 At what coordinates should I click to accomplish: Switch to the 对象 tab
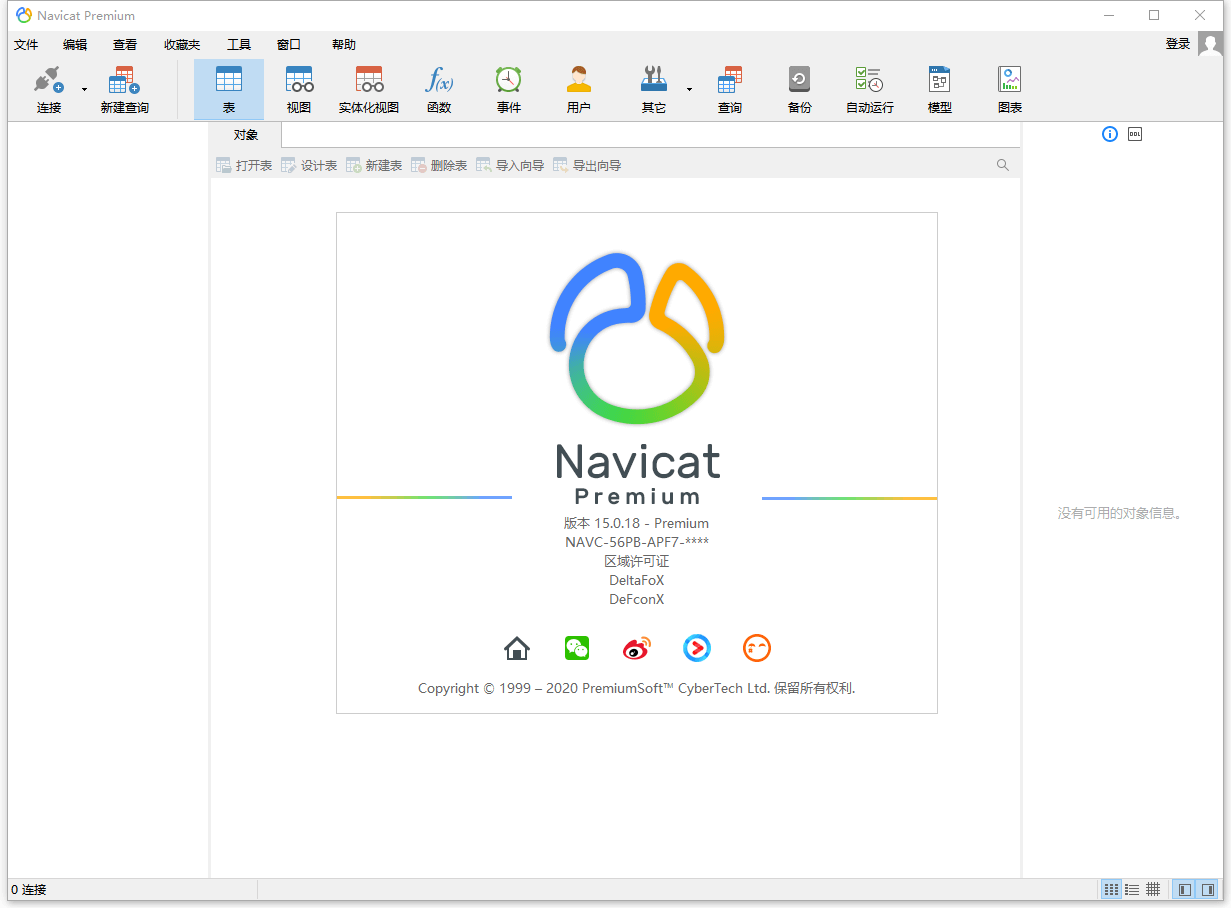[245, 134]
